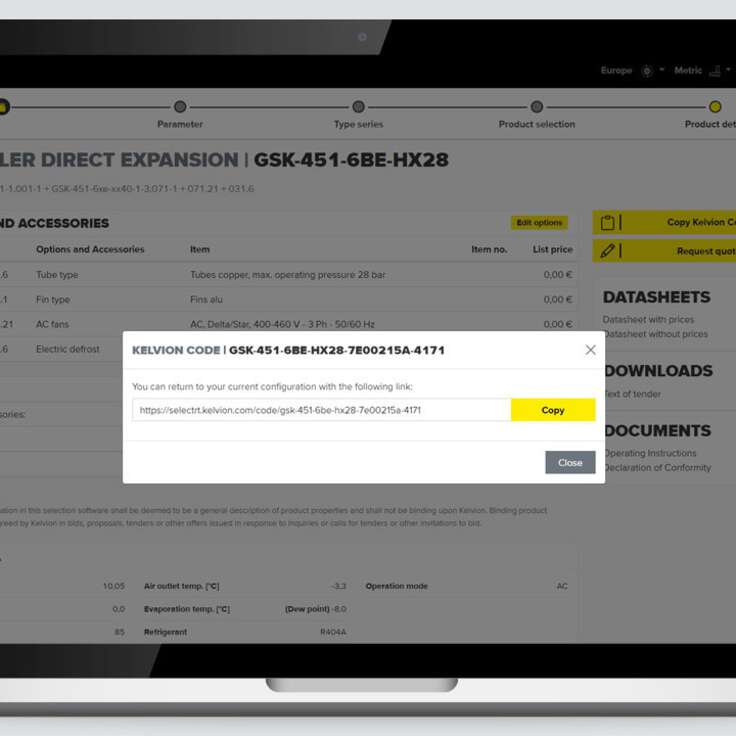
Task: Click the Item no. column header
Action: pyautogui.click(x=489, y=249)
